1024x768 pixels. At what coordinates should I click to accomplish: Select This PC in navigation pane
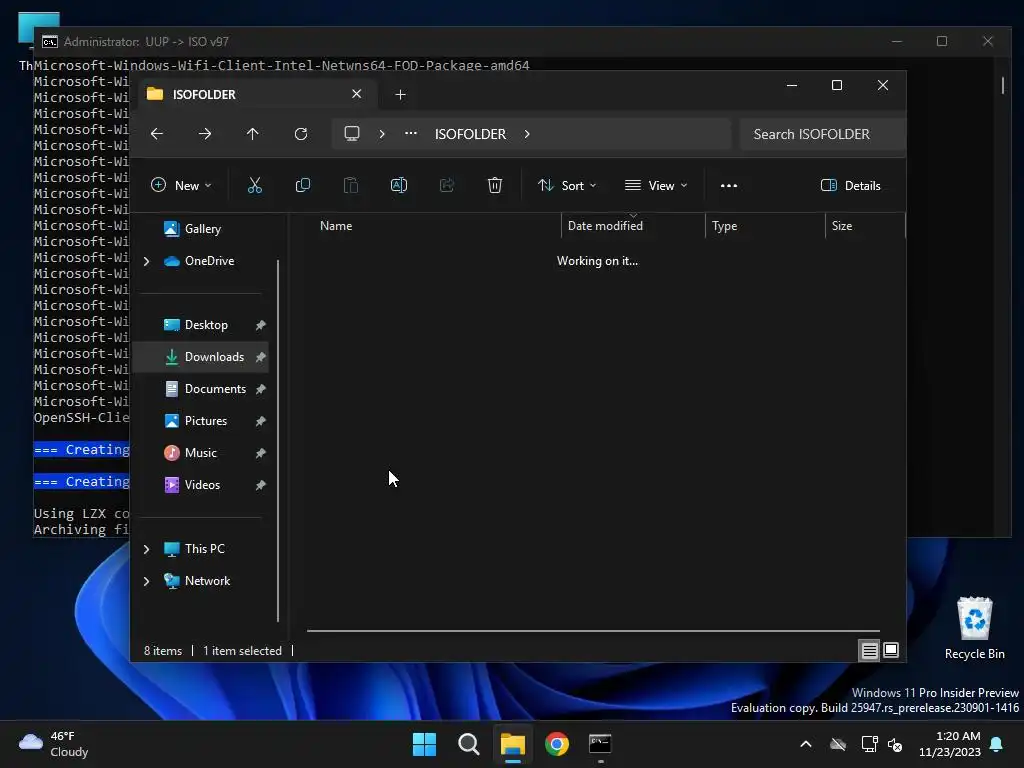204,549
